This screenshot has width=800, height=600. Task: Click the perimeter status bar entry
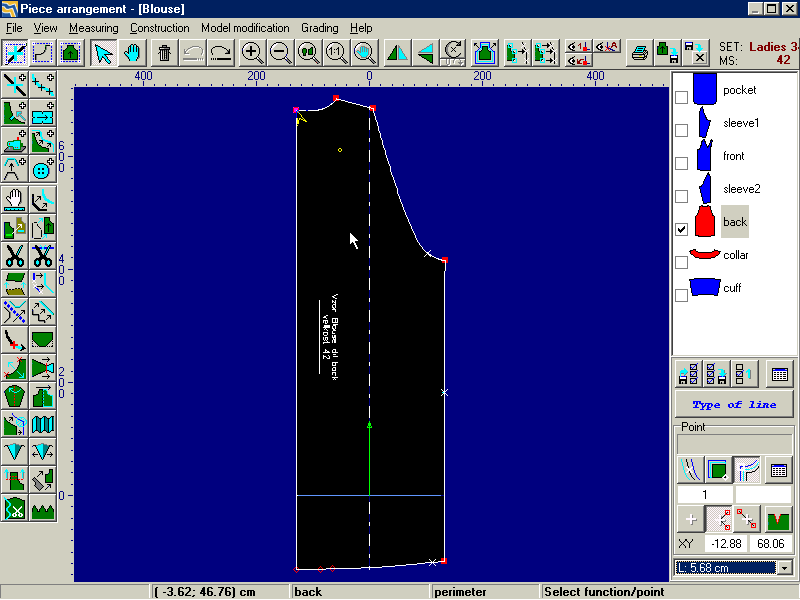point(460,592)
